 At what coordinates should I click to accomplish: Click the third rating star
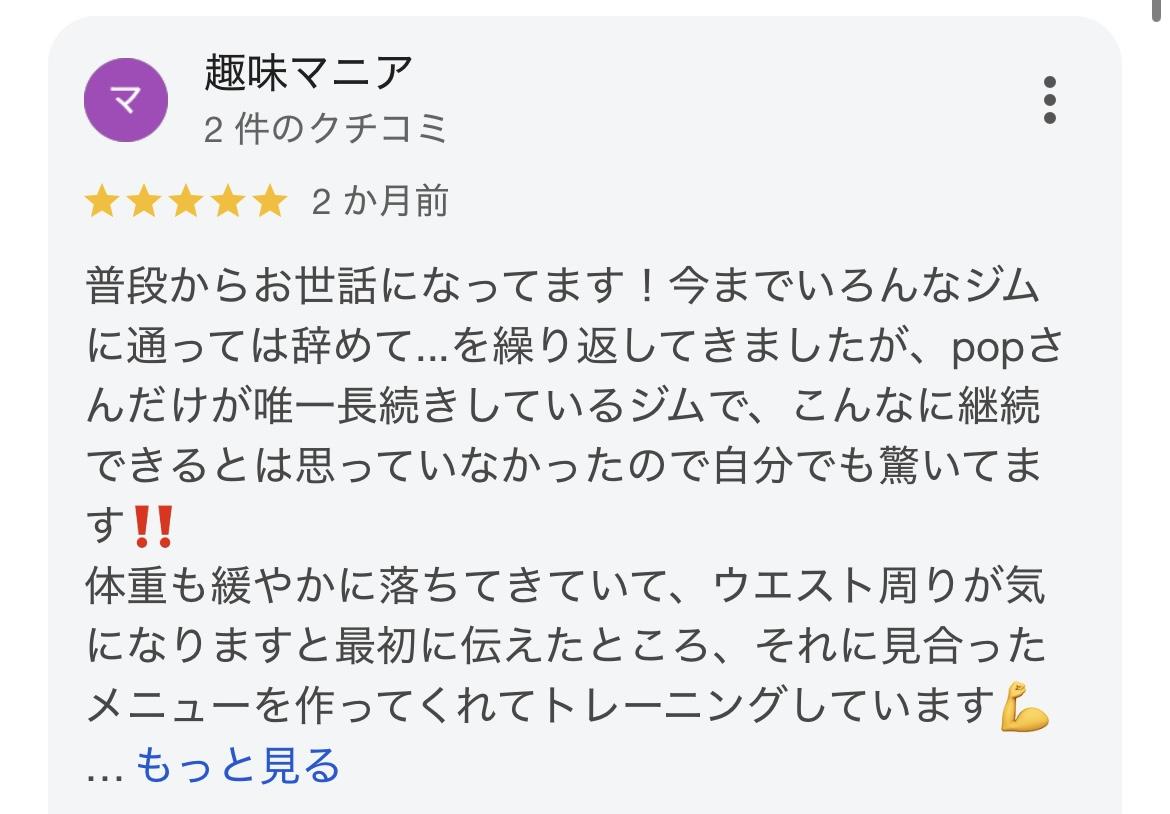(185, 203)
